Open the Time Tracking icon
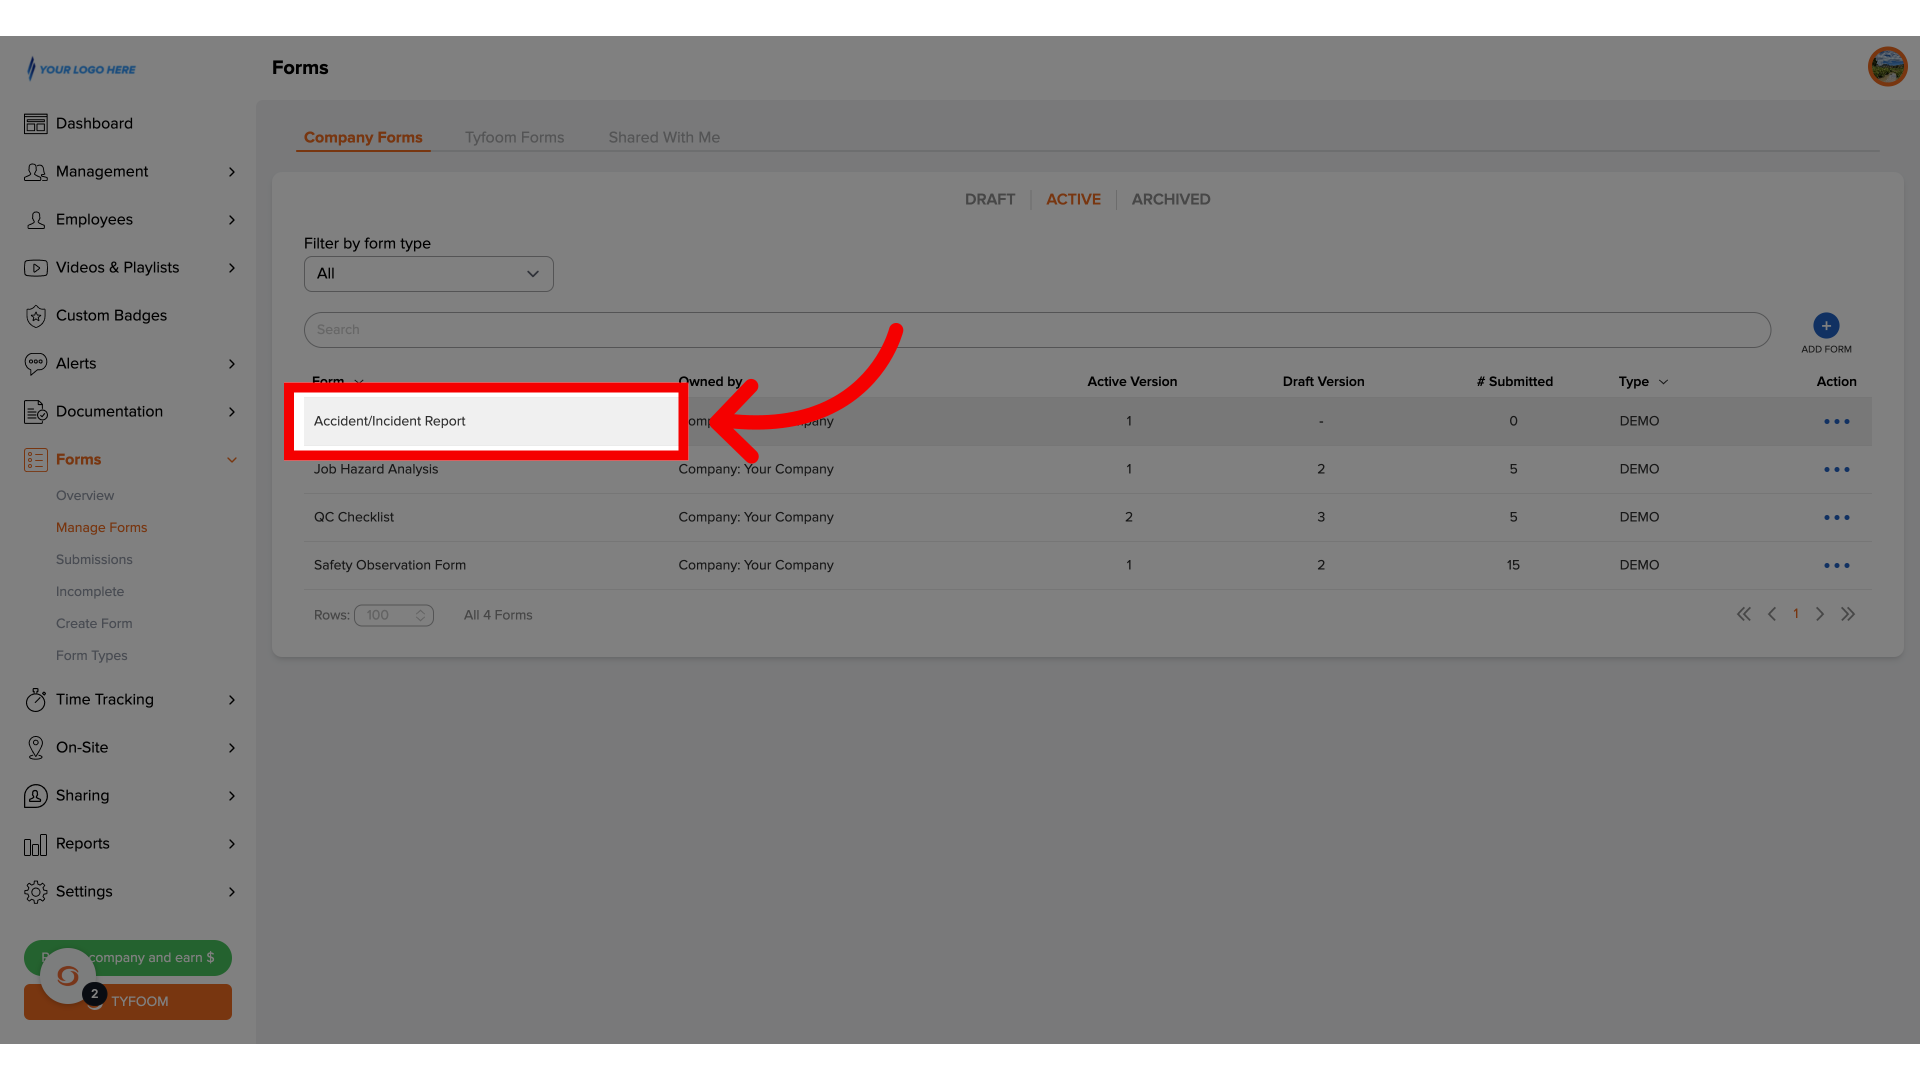The height and width of the screenshot is (1080, 1920). coord(34,699)
